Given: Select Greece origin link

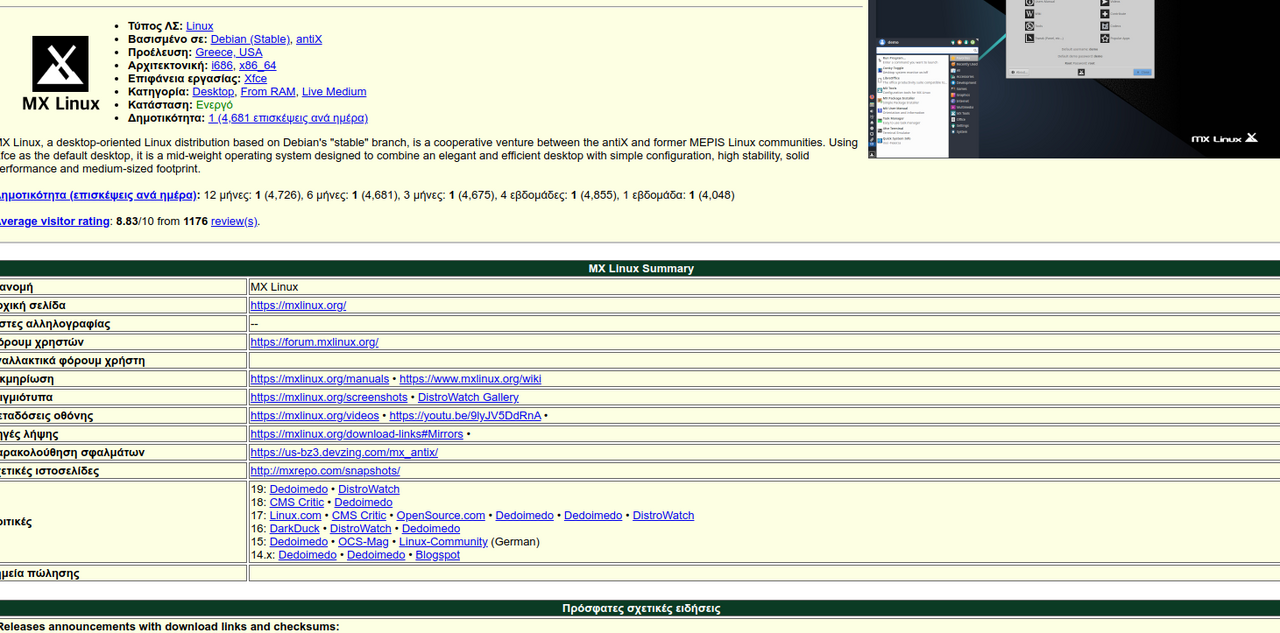Looking at the screenshot, I should tap(214, 52).
